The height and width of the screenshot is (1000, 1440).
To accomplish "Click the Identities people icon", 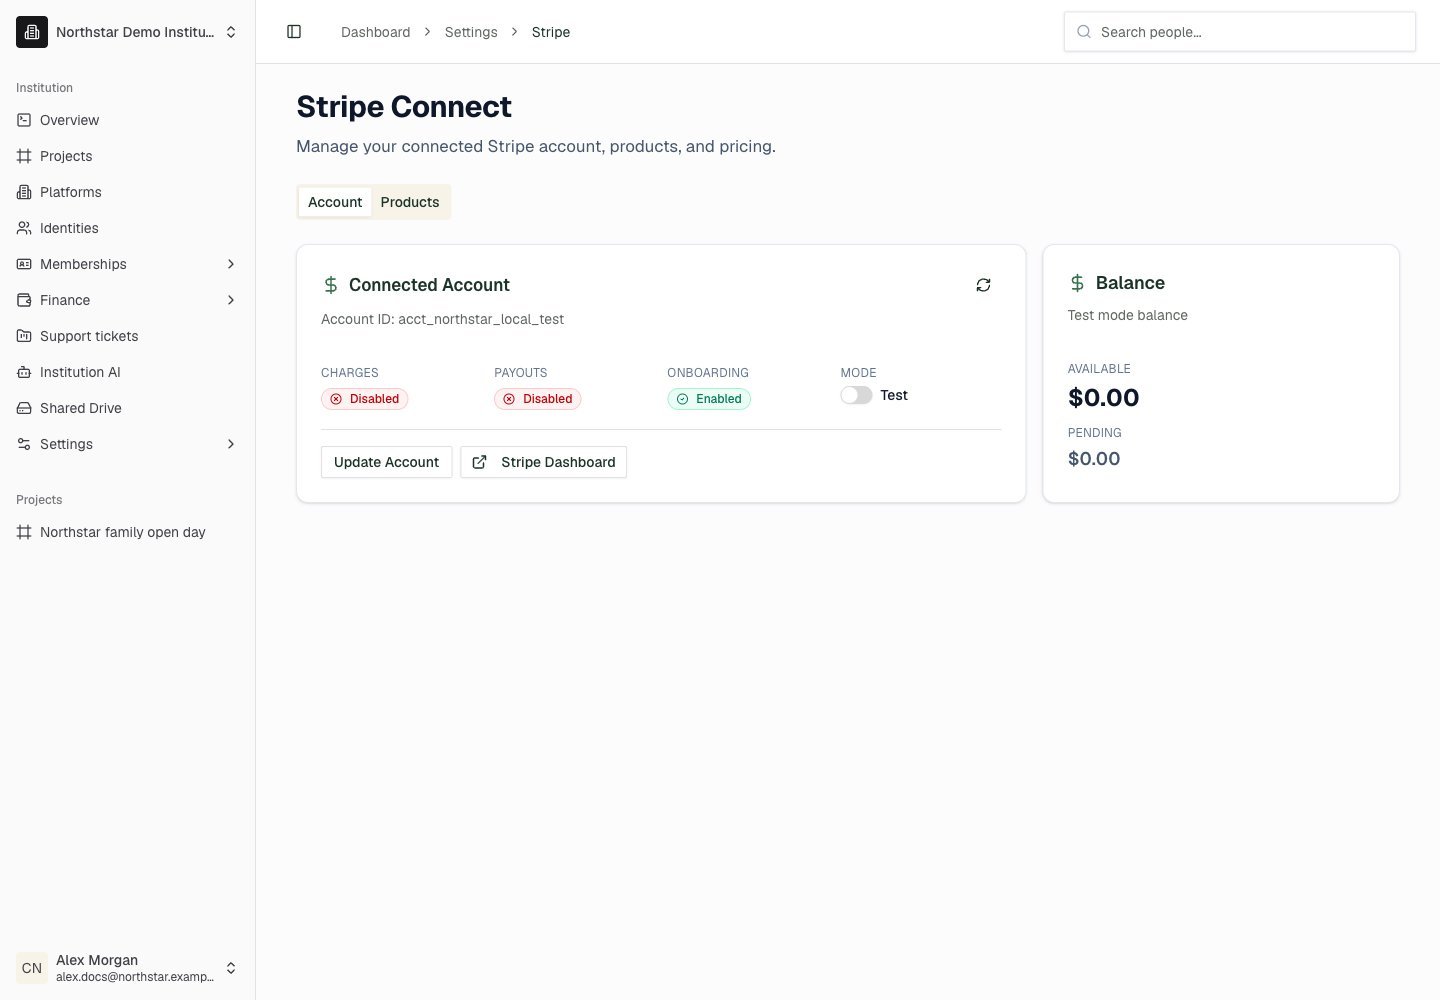I will pos(24,228).
